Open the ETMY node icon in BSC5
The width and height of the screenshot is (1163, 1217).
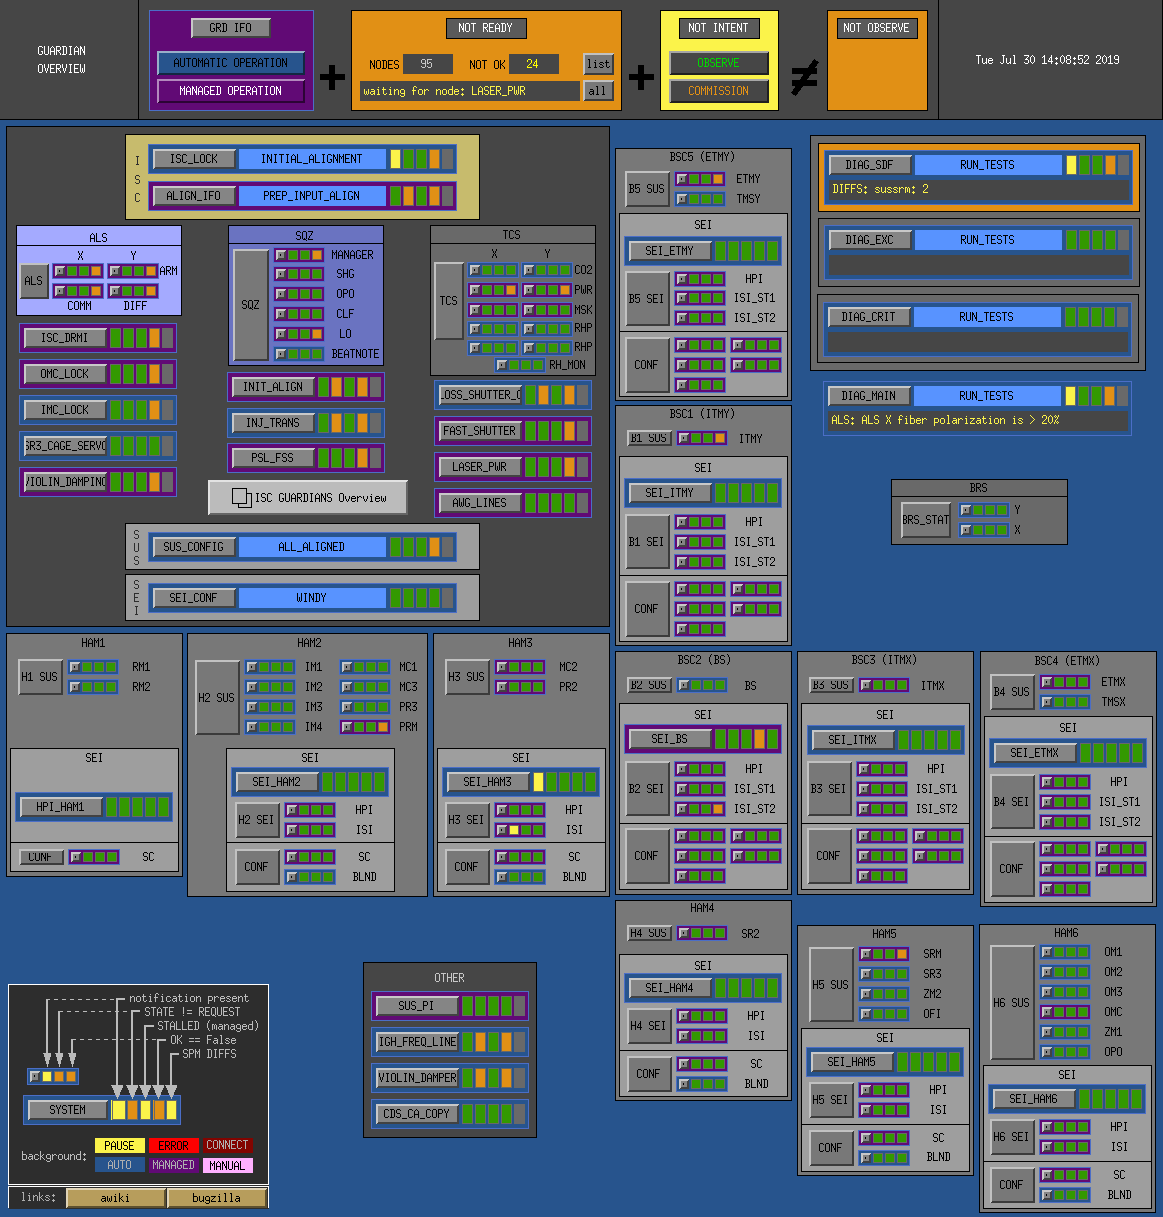(682, 179)
